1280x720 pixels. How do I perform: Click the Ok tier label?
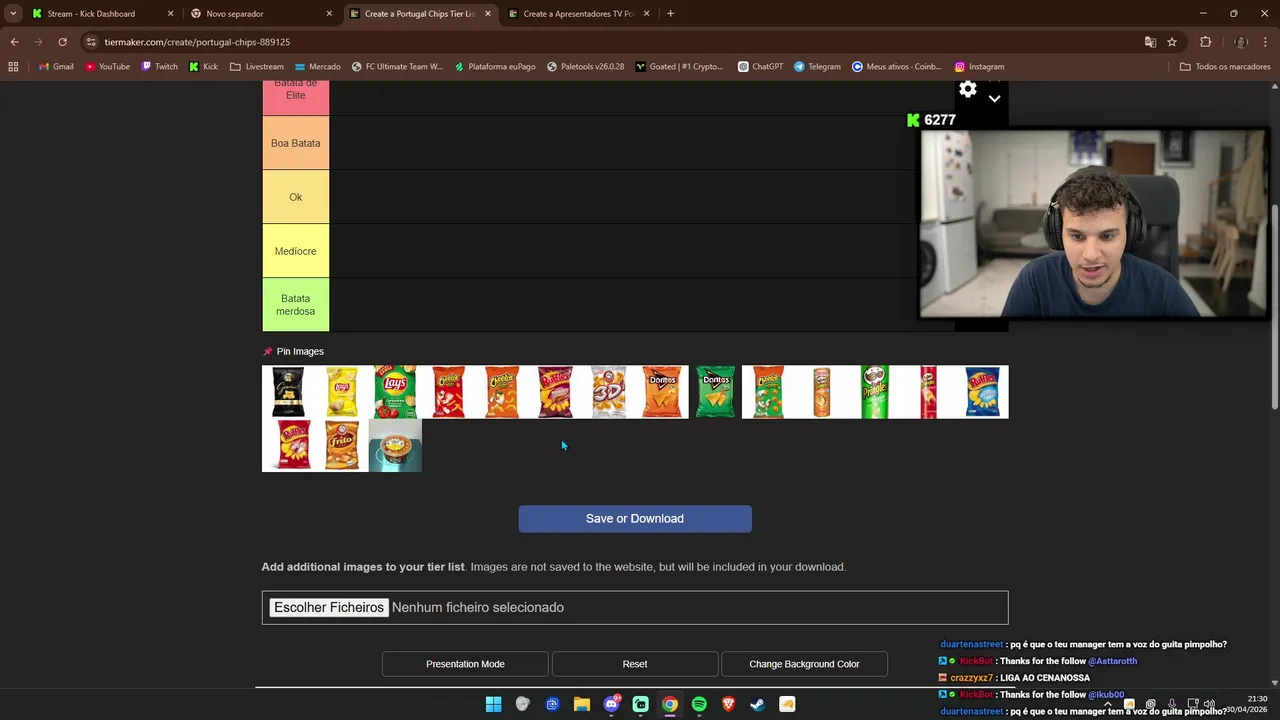[295, 197]
